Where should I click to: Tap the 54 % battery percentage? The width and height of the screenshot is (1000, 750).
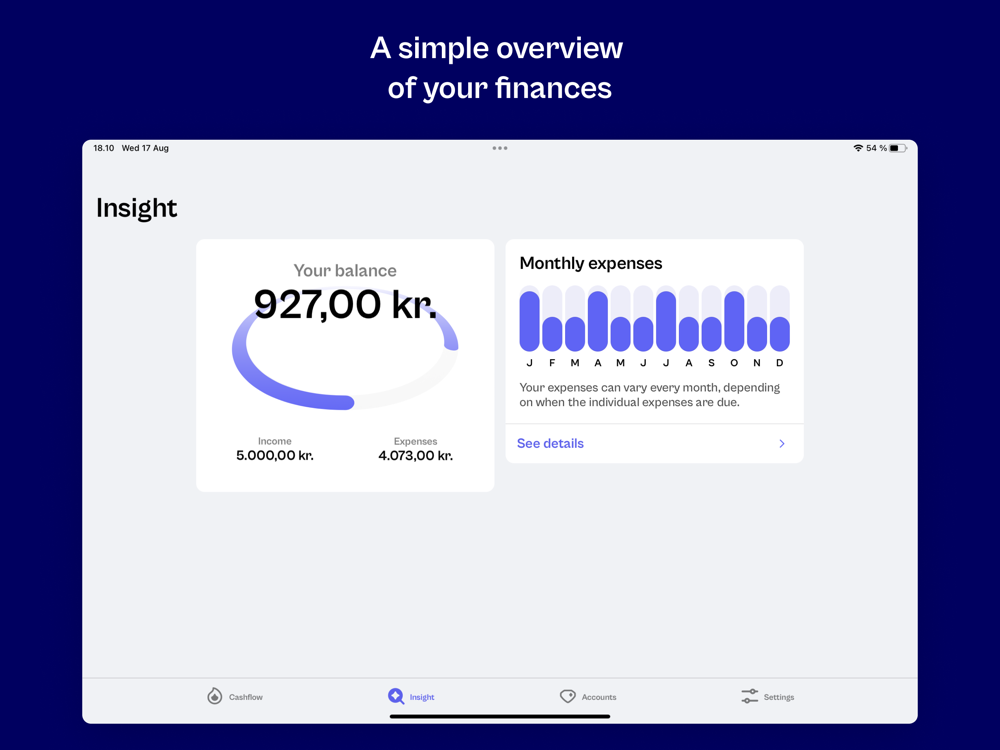point(876,148)
